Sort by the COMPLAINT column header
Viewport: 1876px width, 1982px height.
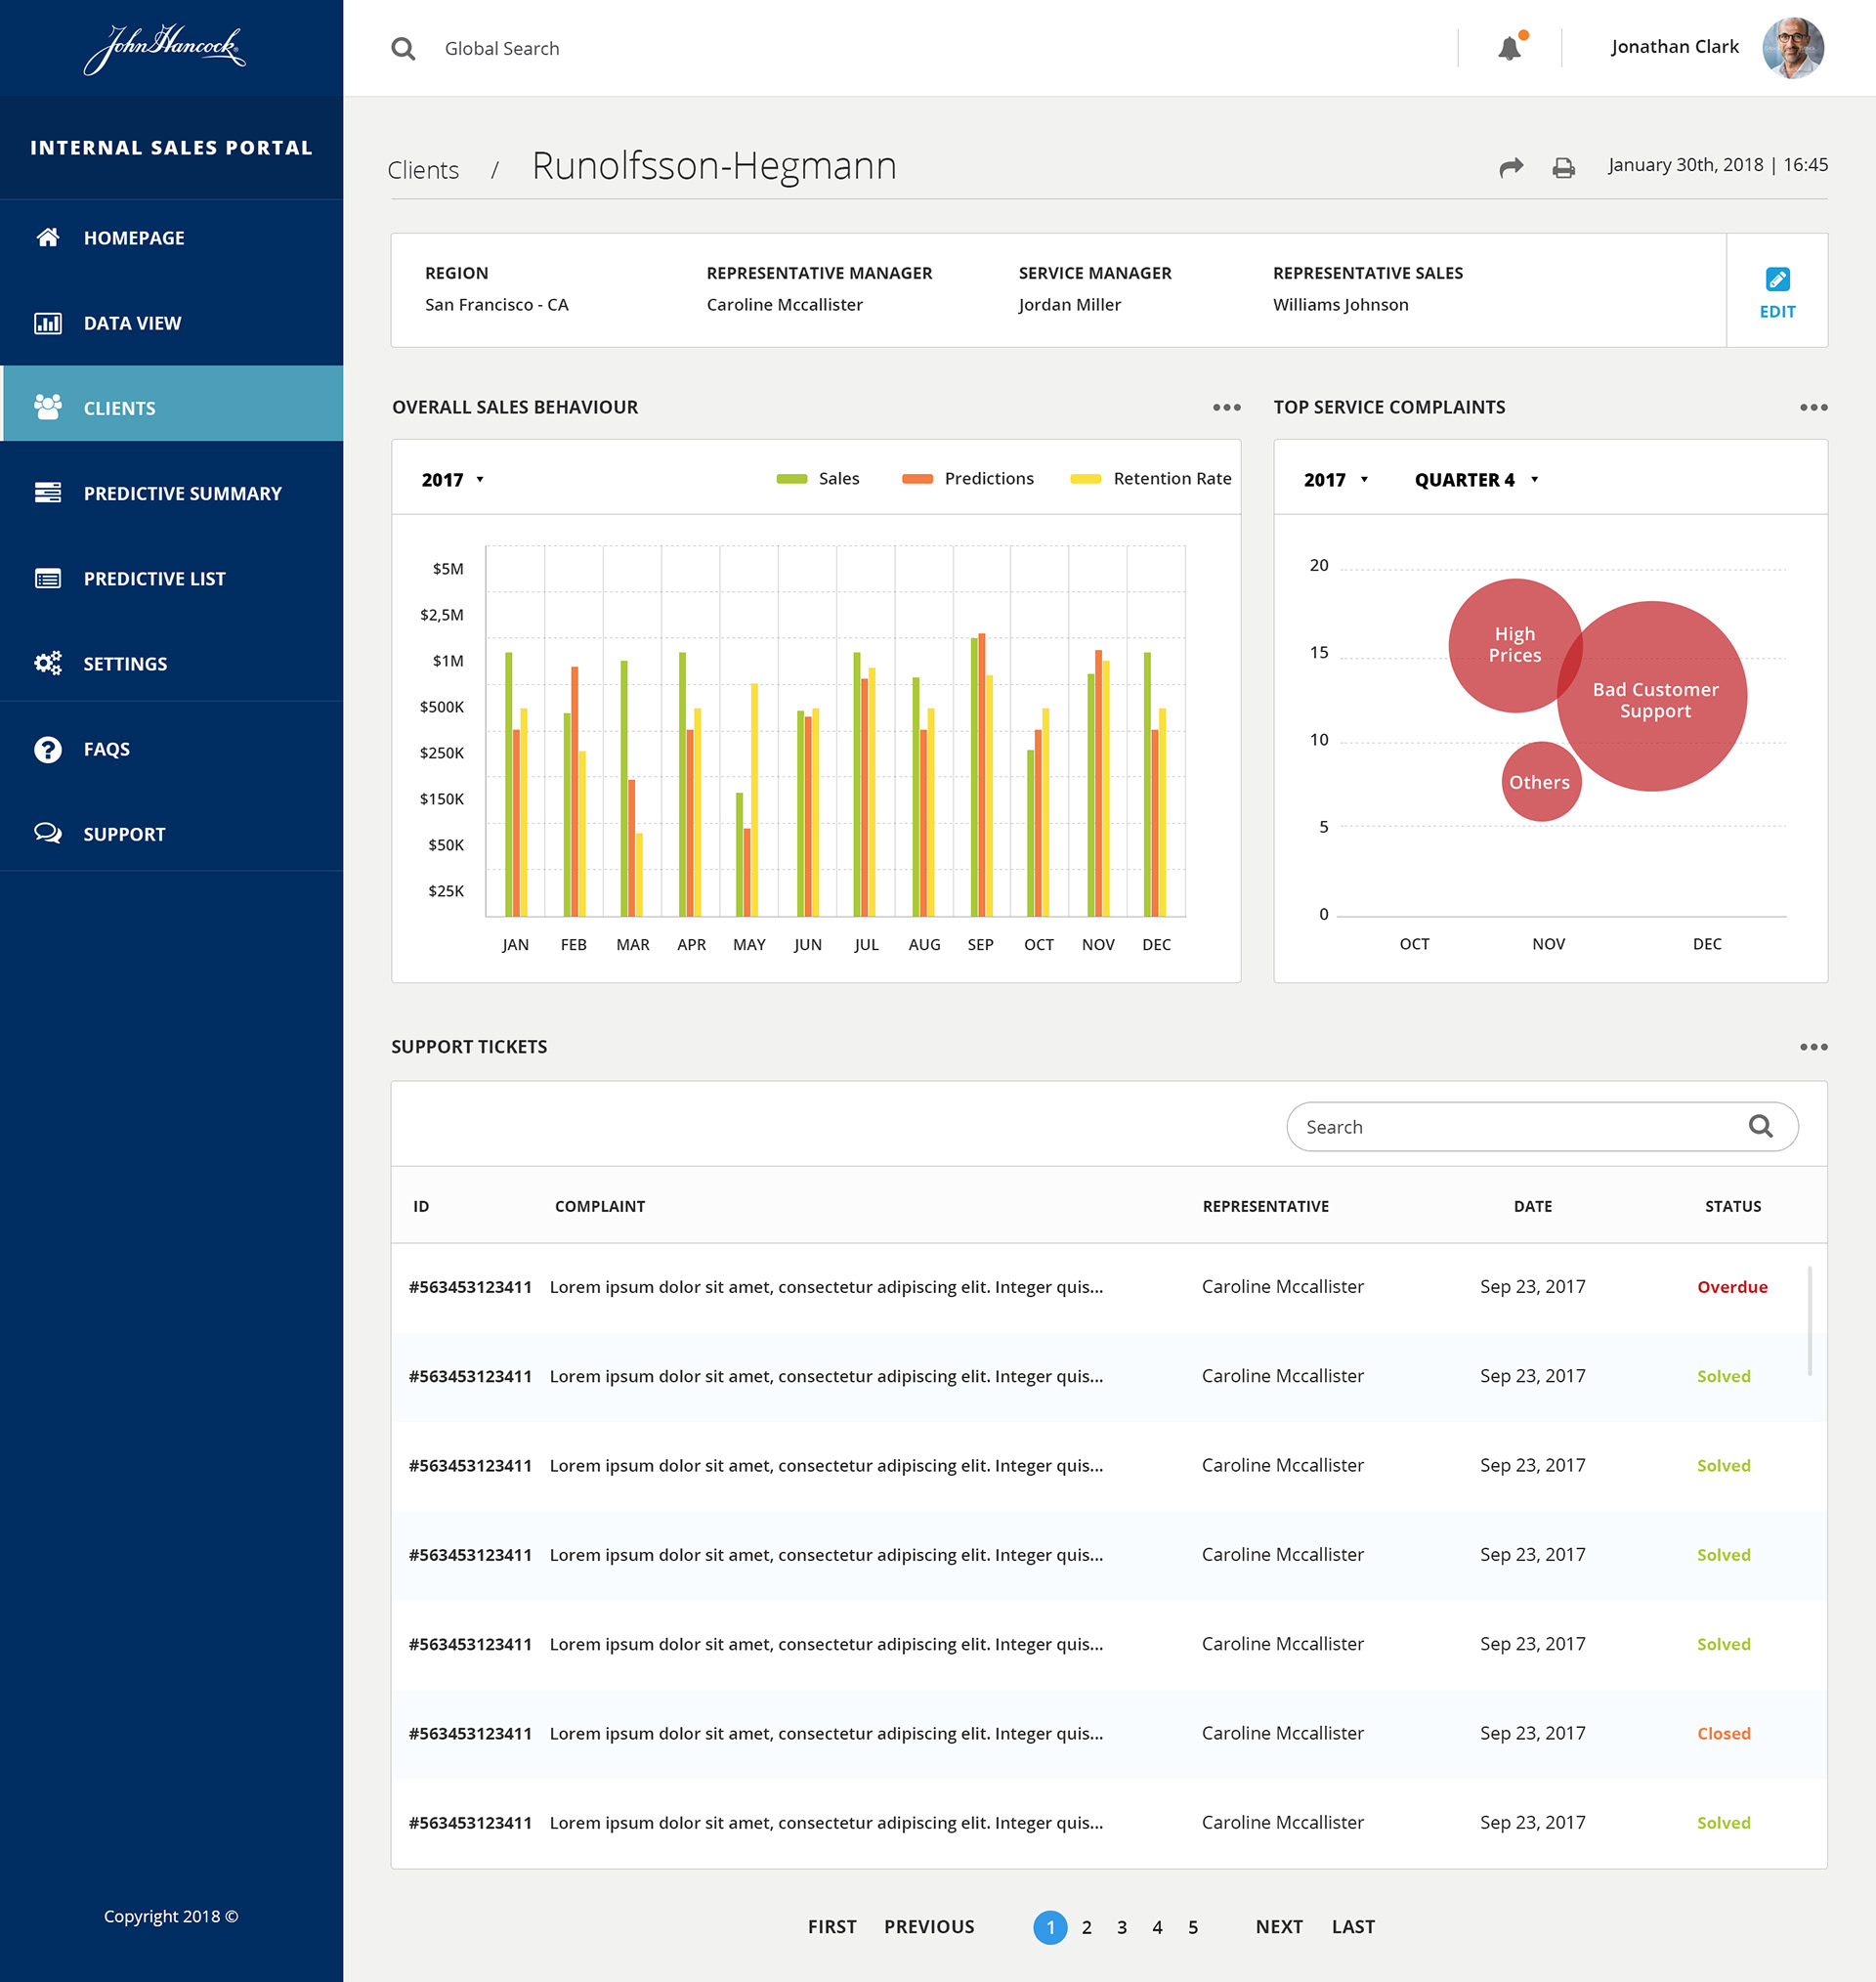pos(600,1207)
